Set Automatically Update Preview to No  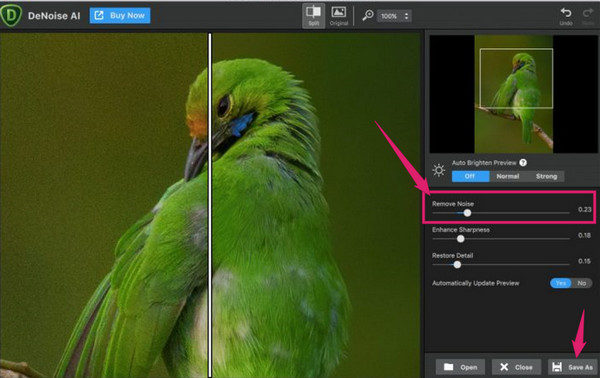tap(582, 283)
